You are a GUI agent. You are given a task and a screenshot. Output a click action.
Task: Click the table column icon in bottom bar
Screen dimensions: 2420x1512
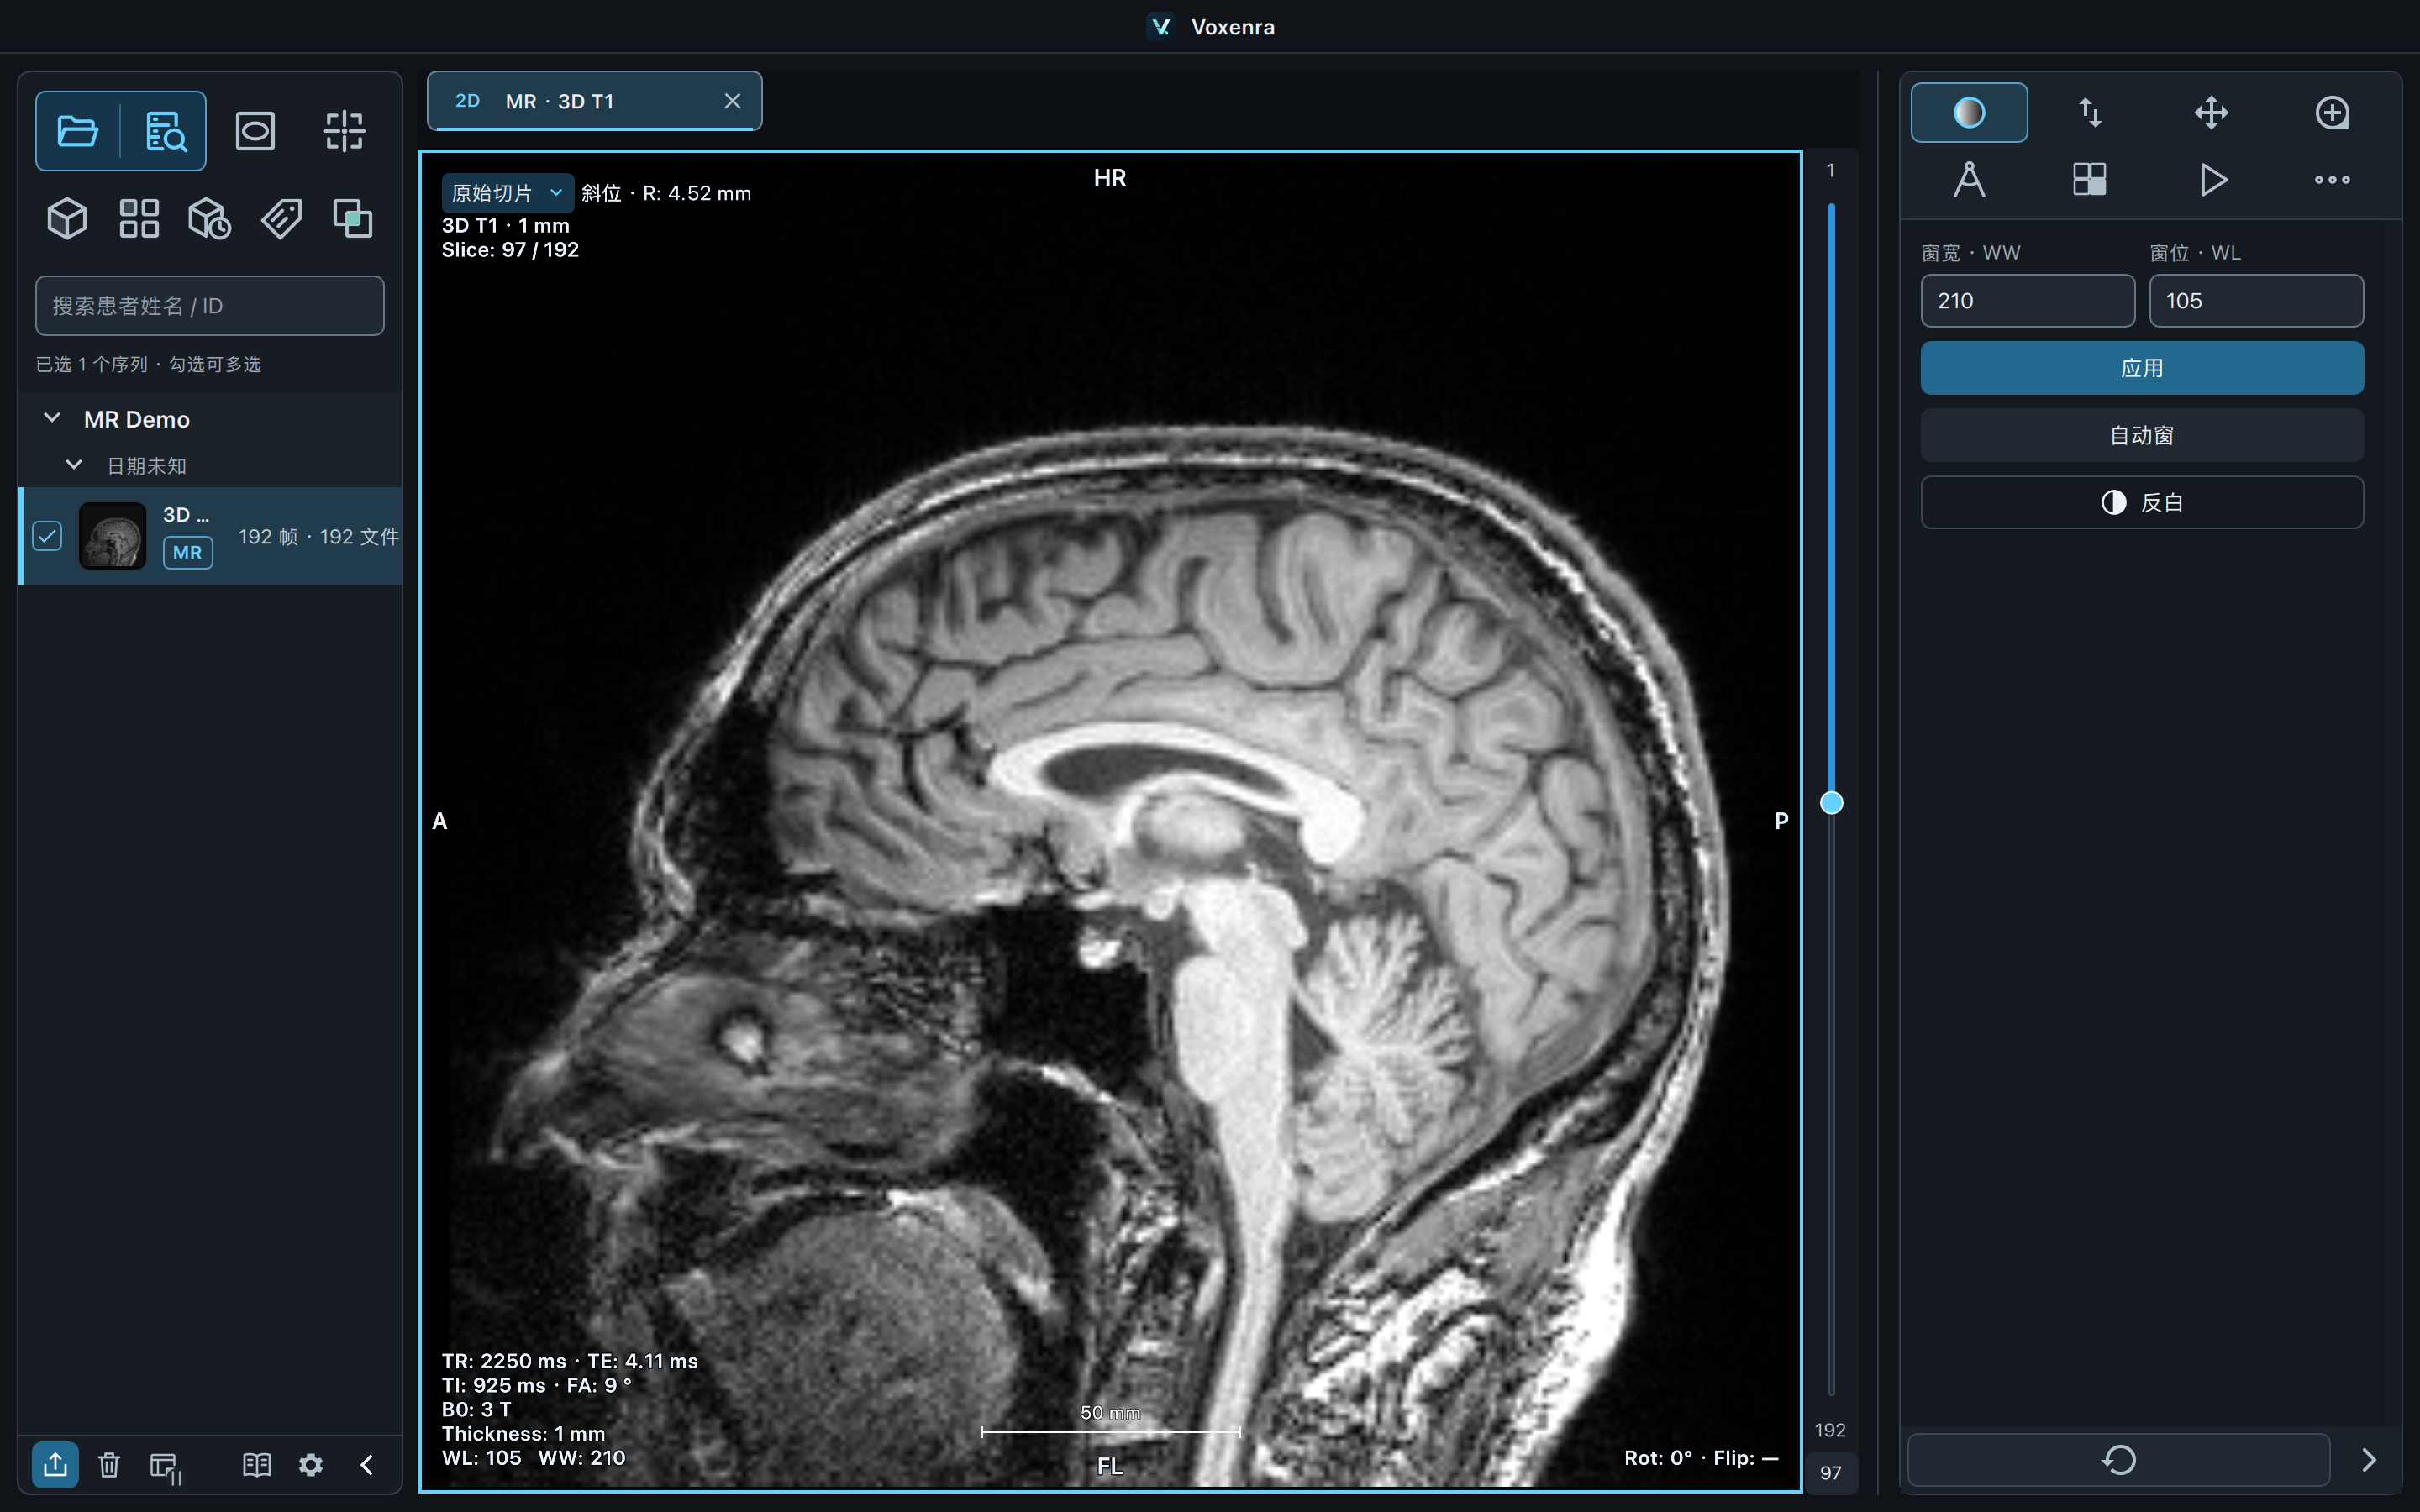point(165,1467)
